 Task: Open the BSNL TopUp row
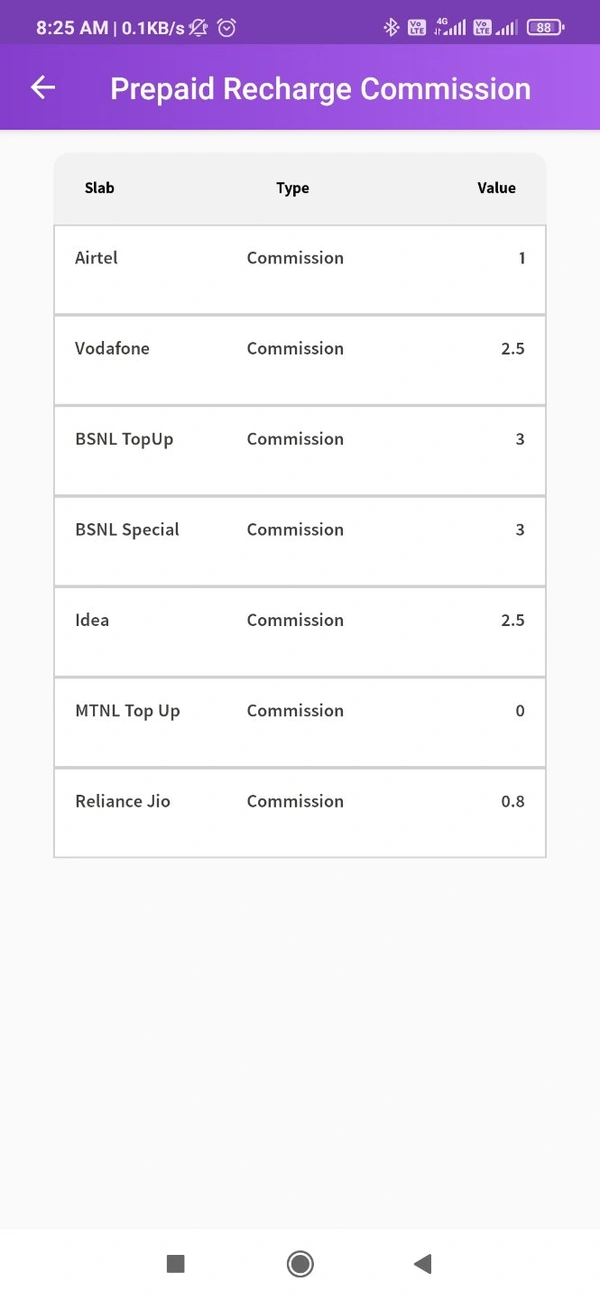coord(299,451)
